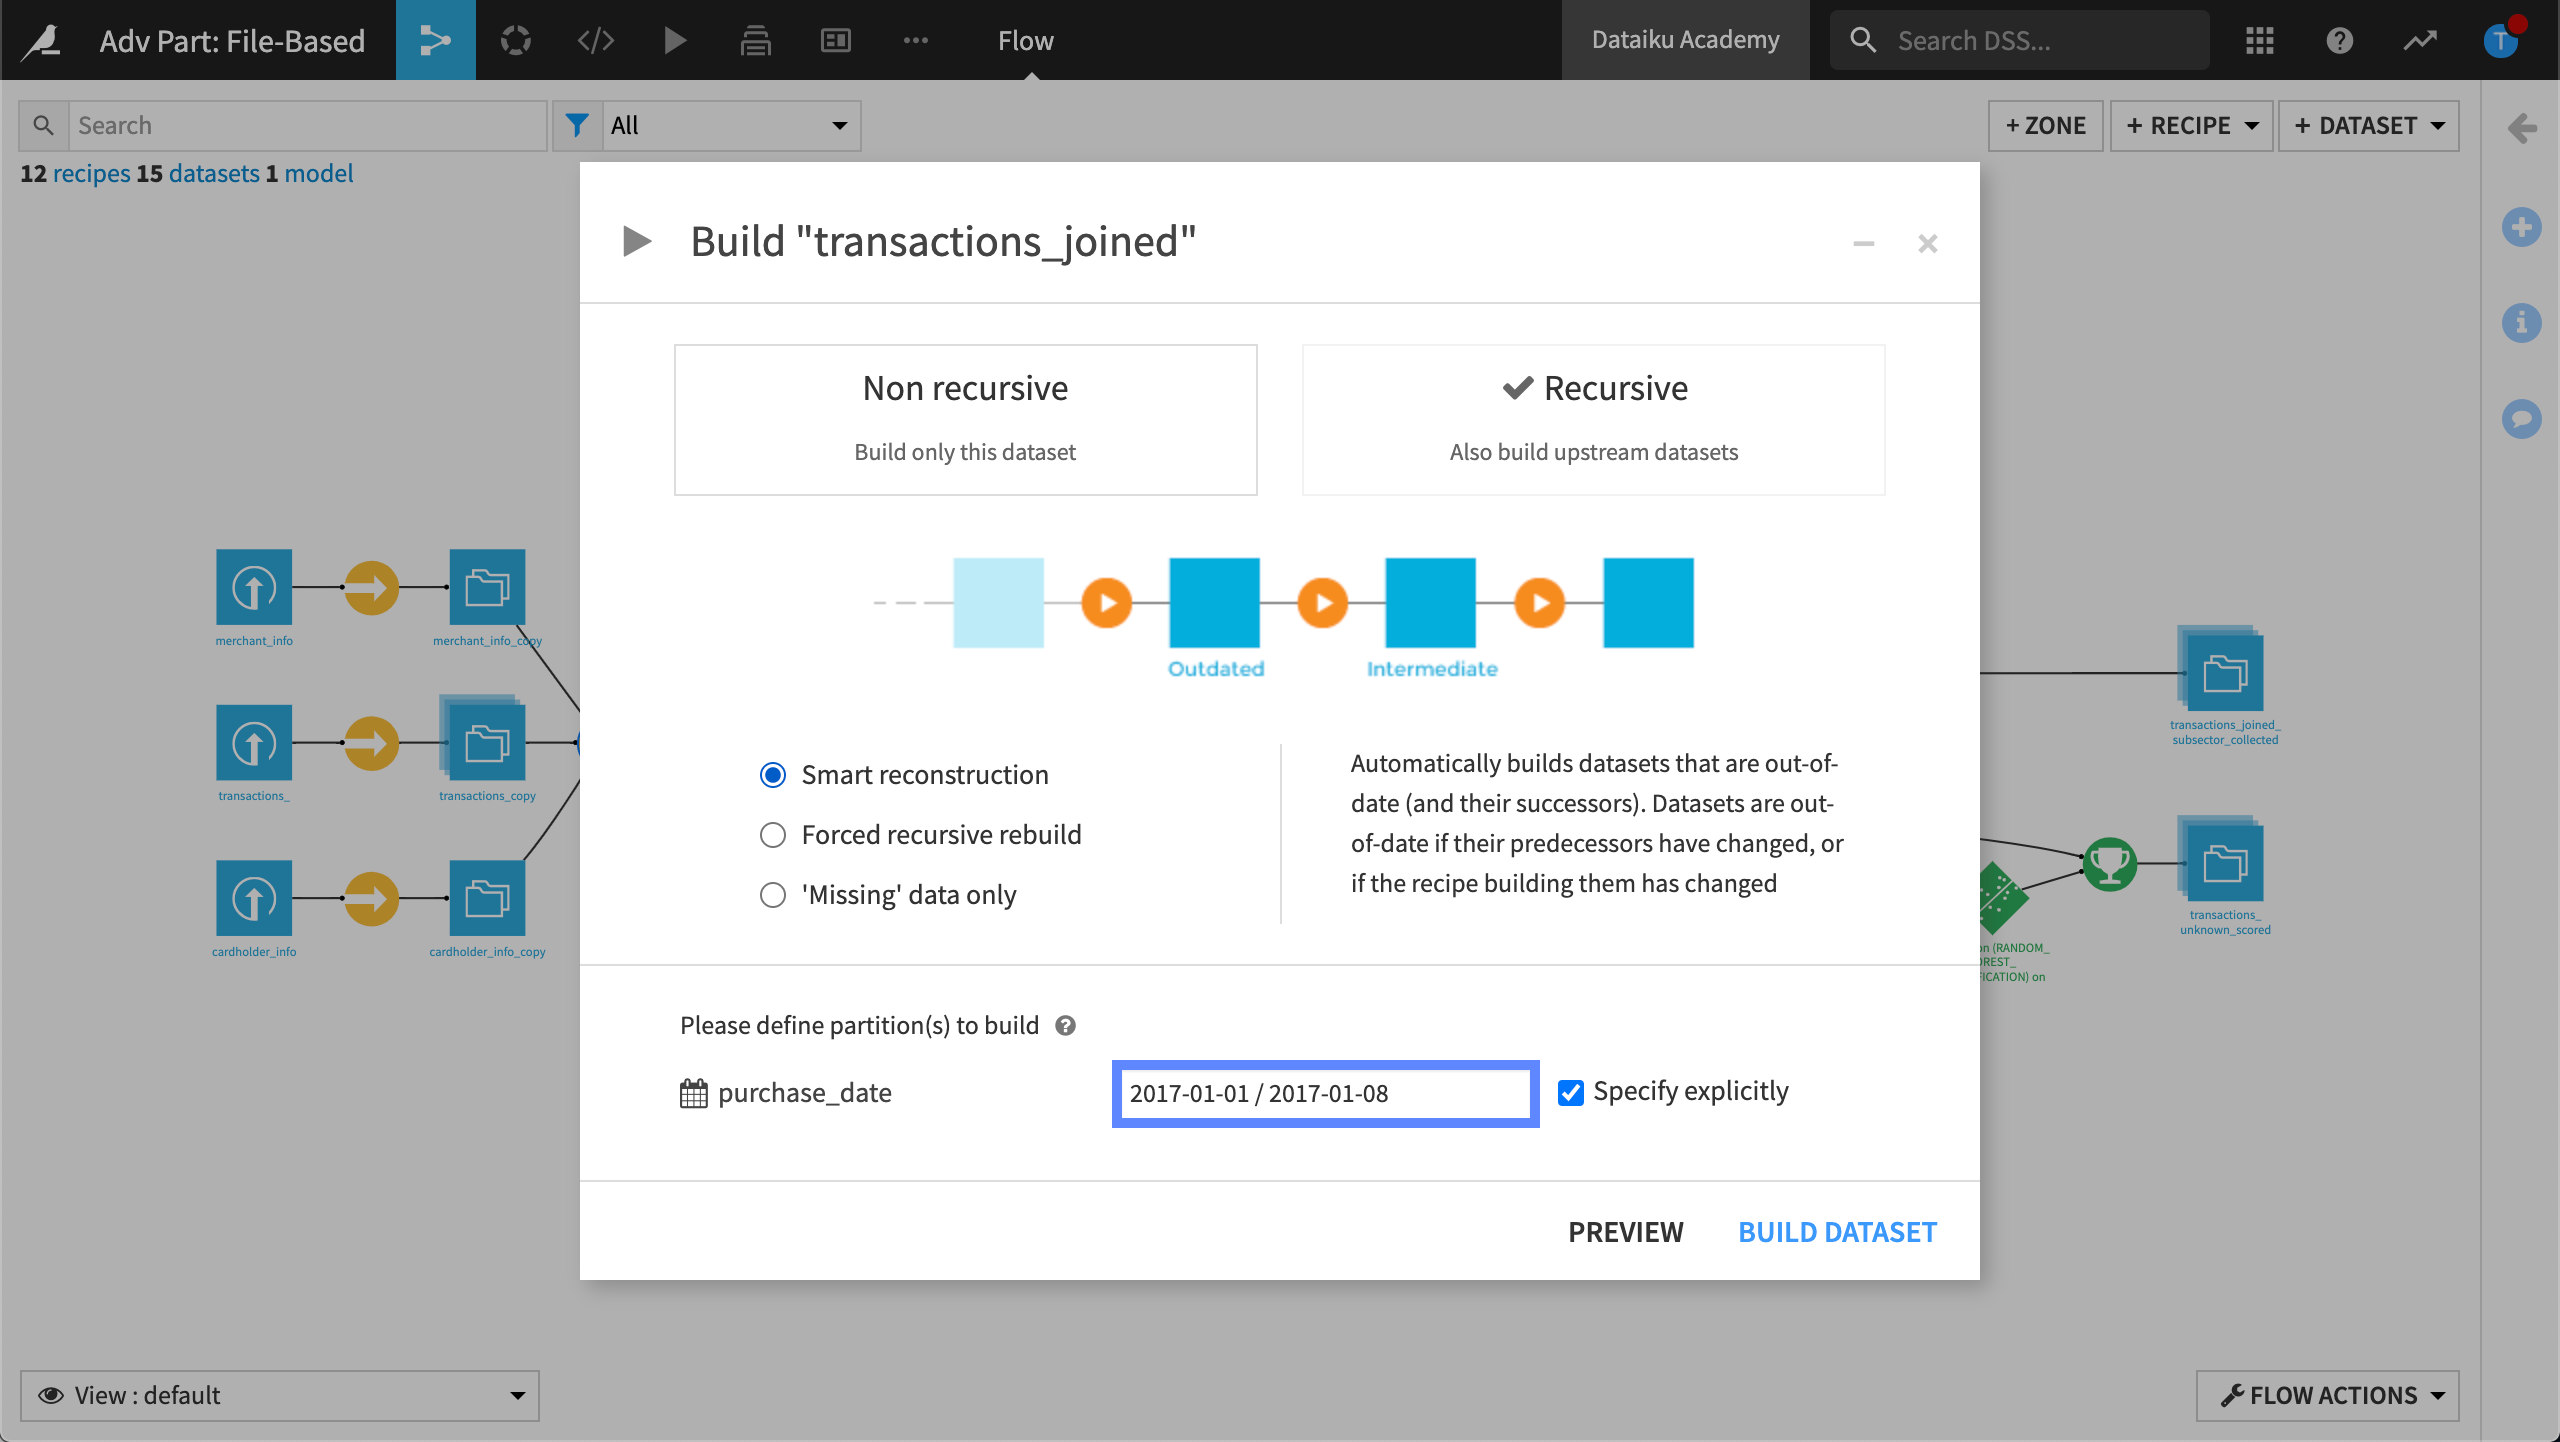The image size is (2560, 1442).
Task: Edit the purchase_date partition input field
Action: pyautogui.click(x=1324, y=1092)
